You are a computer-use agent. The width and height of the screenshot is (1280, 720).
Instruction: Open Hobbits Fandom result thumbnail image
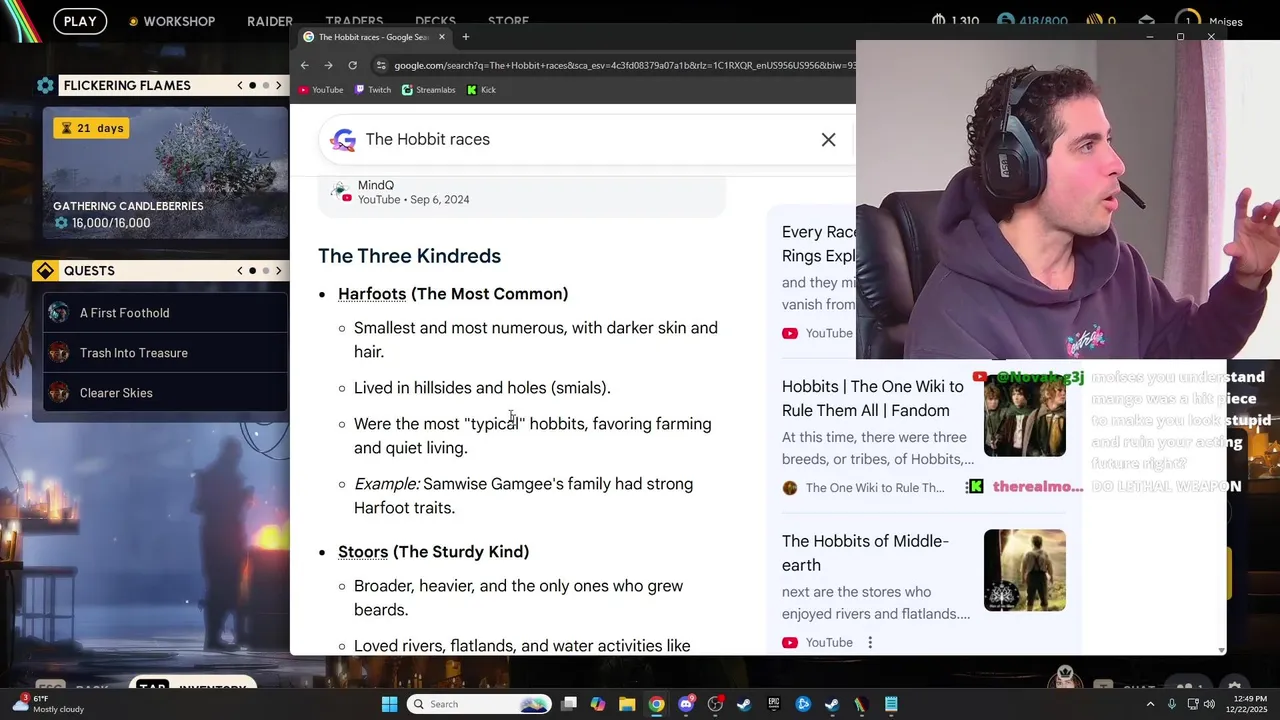[x=1024, y=416]
